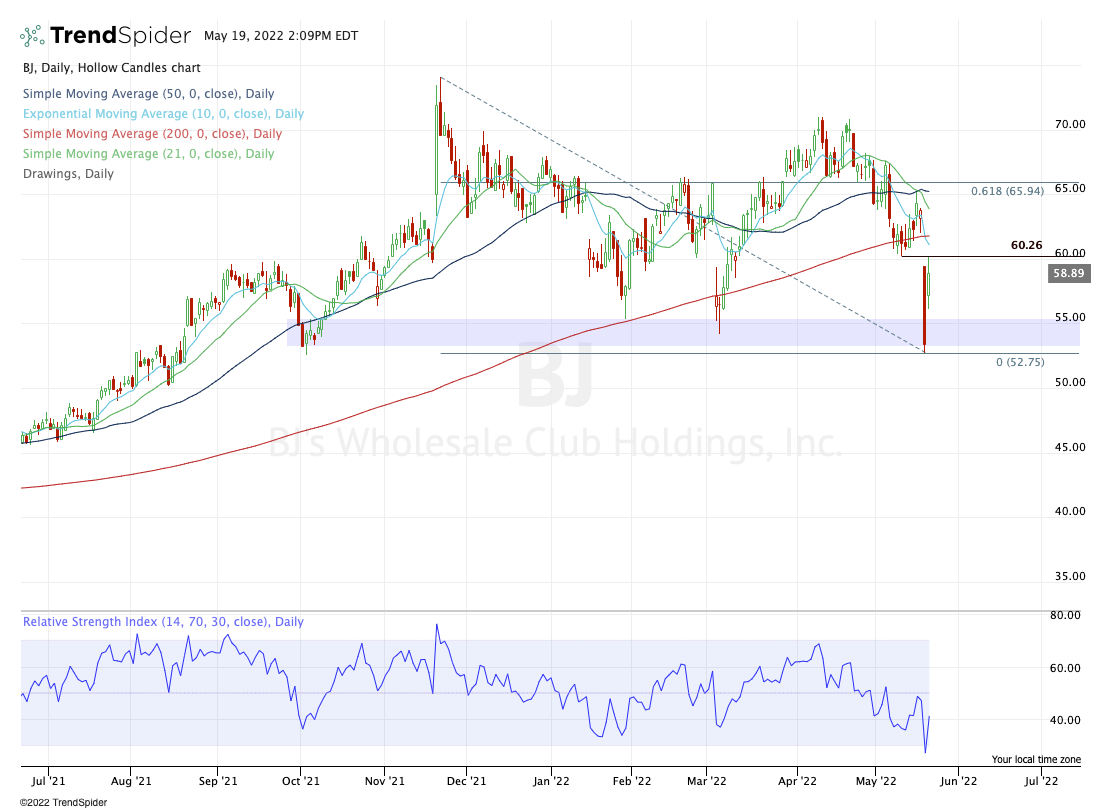Click the TrendSpider logo icon
Viewport: 1111px width, 812px height.
33,35
